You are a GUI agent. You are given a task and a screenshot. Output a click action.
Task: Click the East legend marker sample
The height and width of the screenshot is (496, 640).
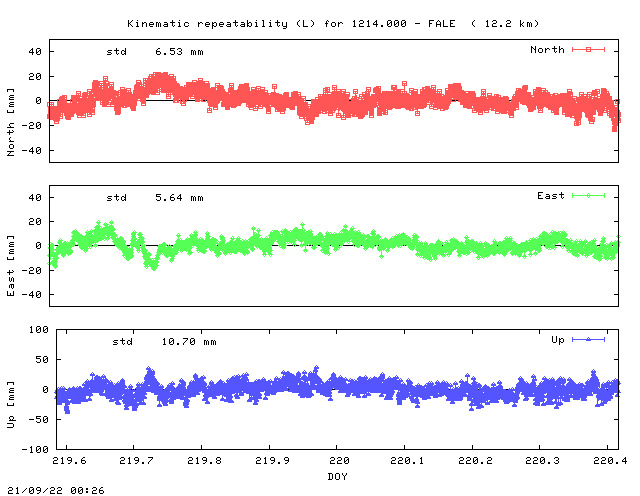(x=588, y=196)
